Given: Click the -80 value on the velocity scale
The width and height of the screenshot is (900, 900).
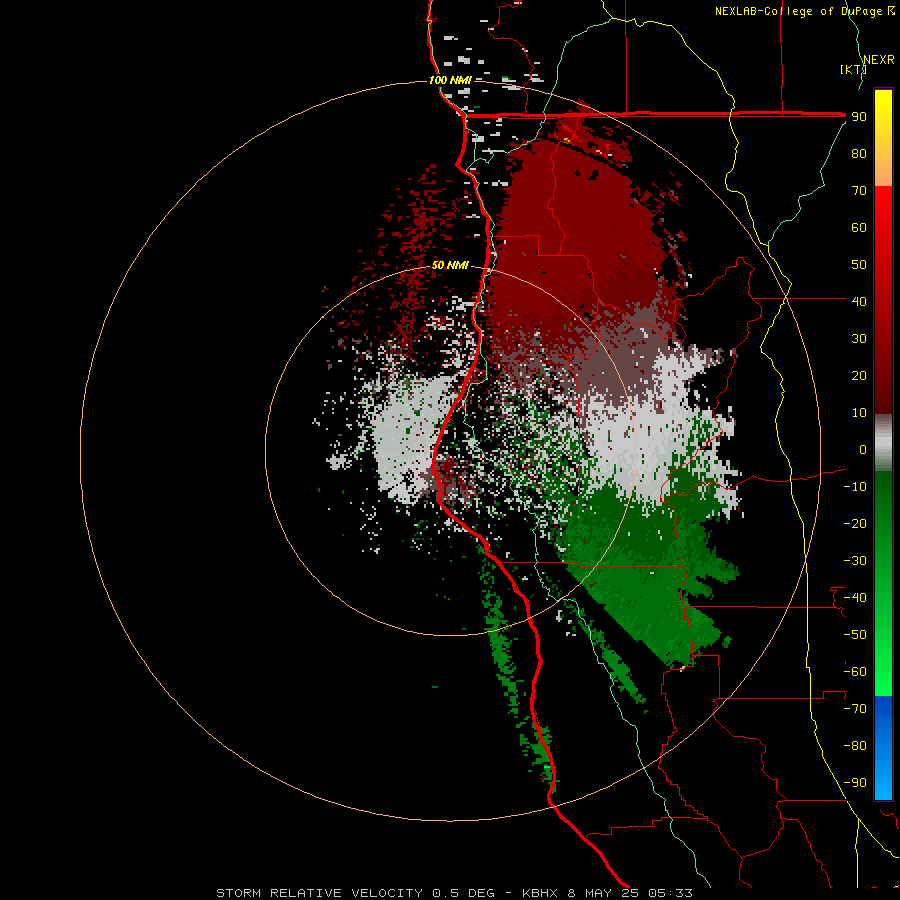Looking at the screenshot, I should tap(855, 746).
